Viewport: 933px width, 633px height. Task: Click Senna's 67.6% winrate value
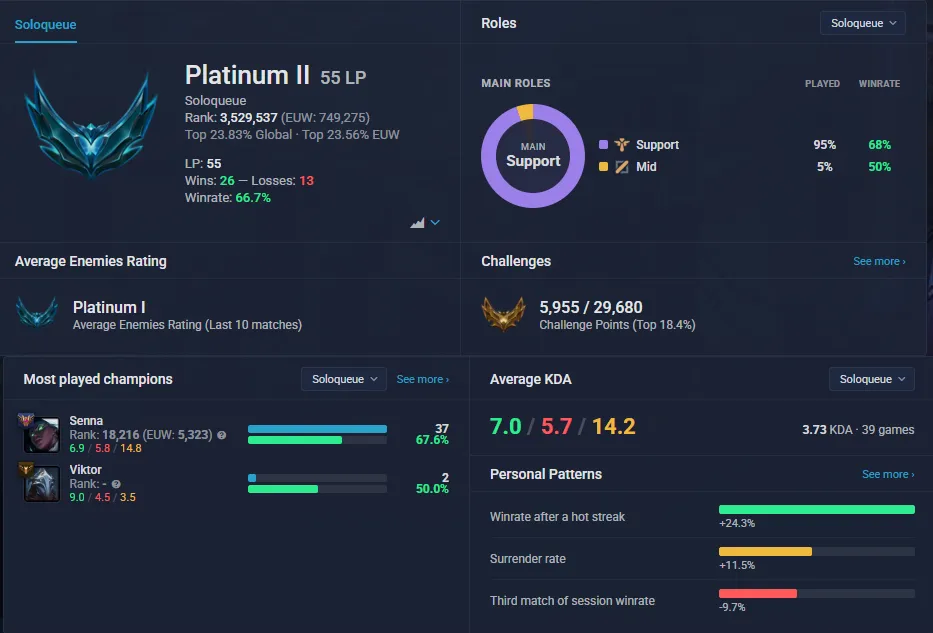coord(432,440)
